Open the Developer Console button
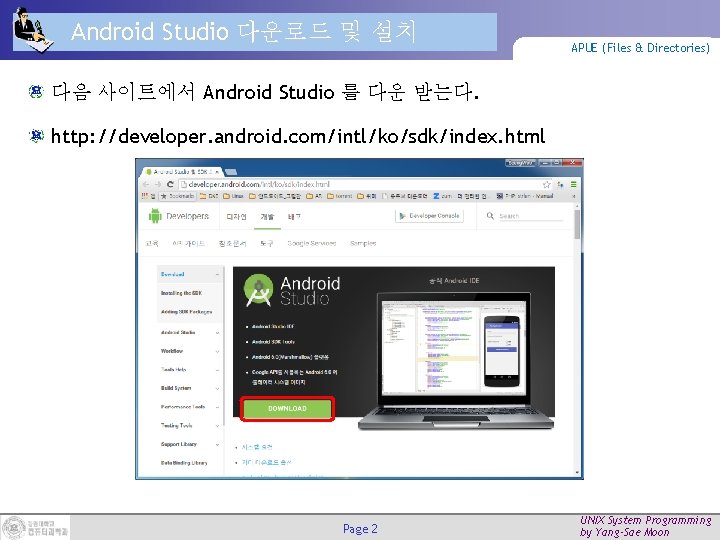Viewport: 720px width, 540px height. pos(429,216)
